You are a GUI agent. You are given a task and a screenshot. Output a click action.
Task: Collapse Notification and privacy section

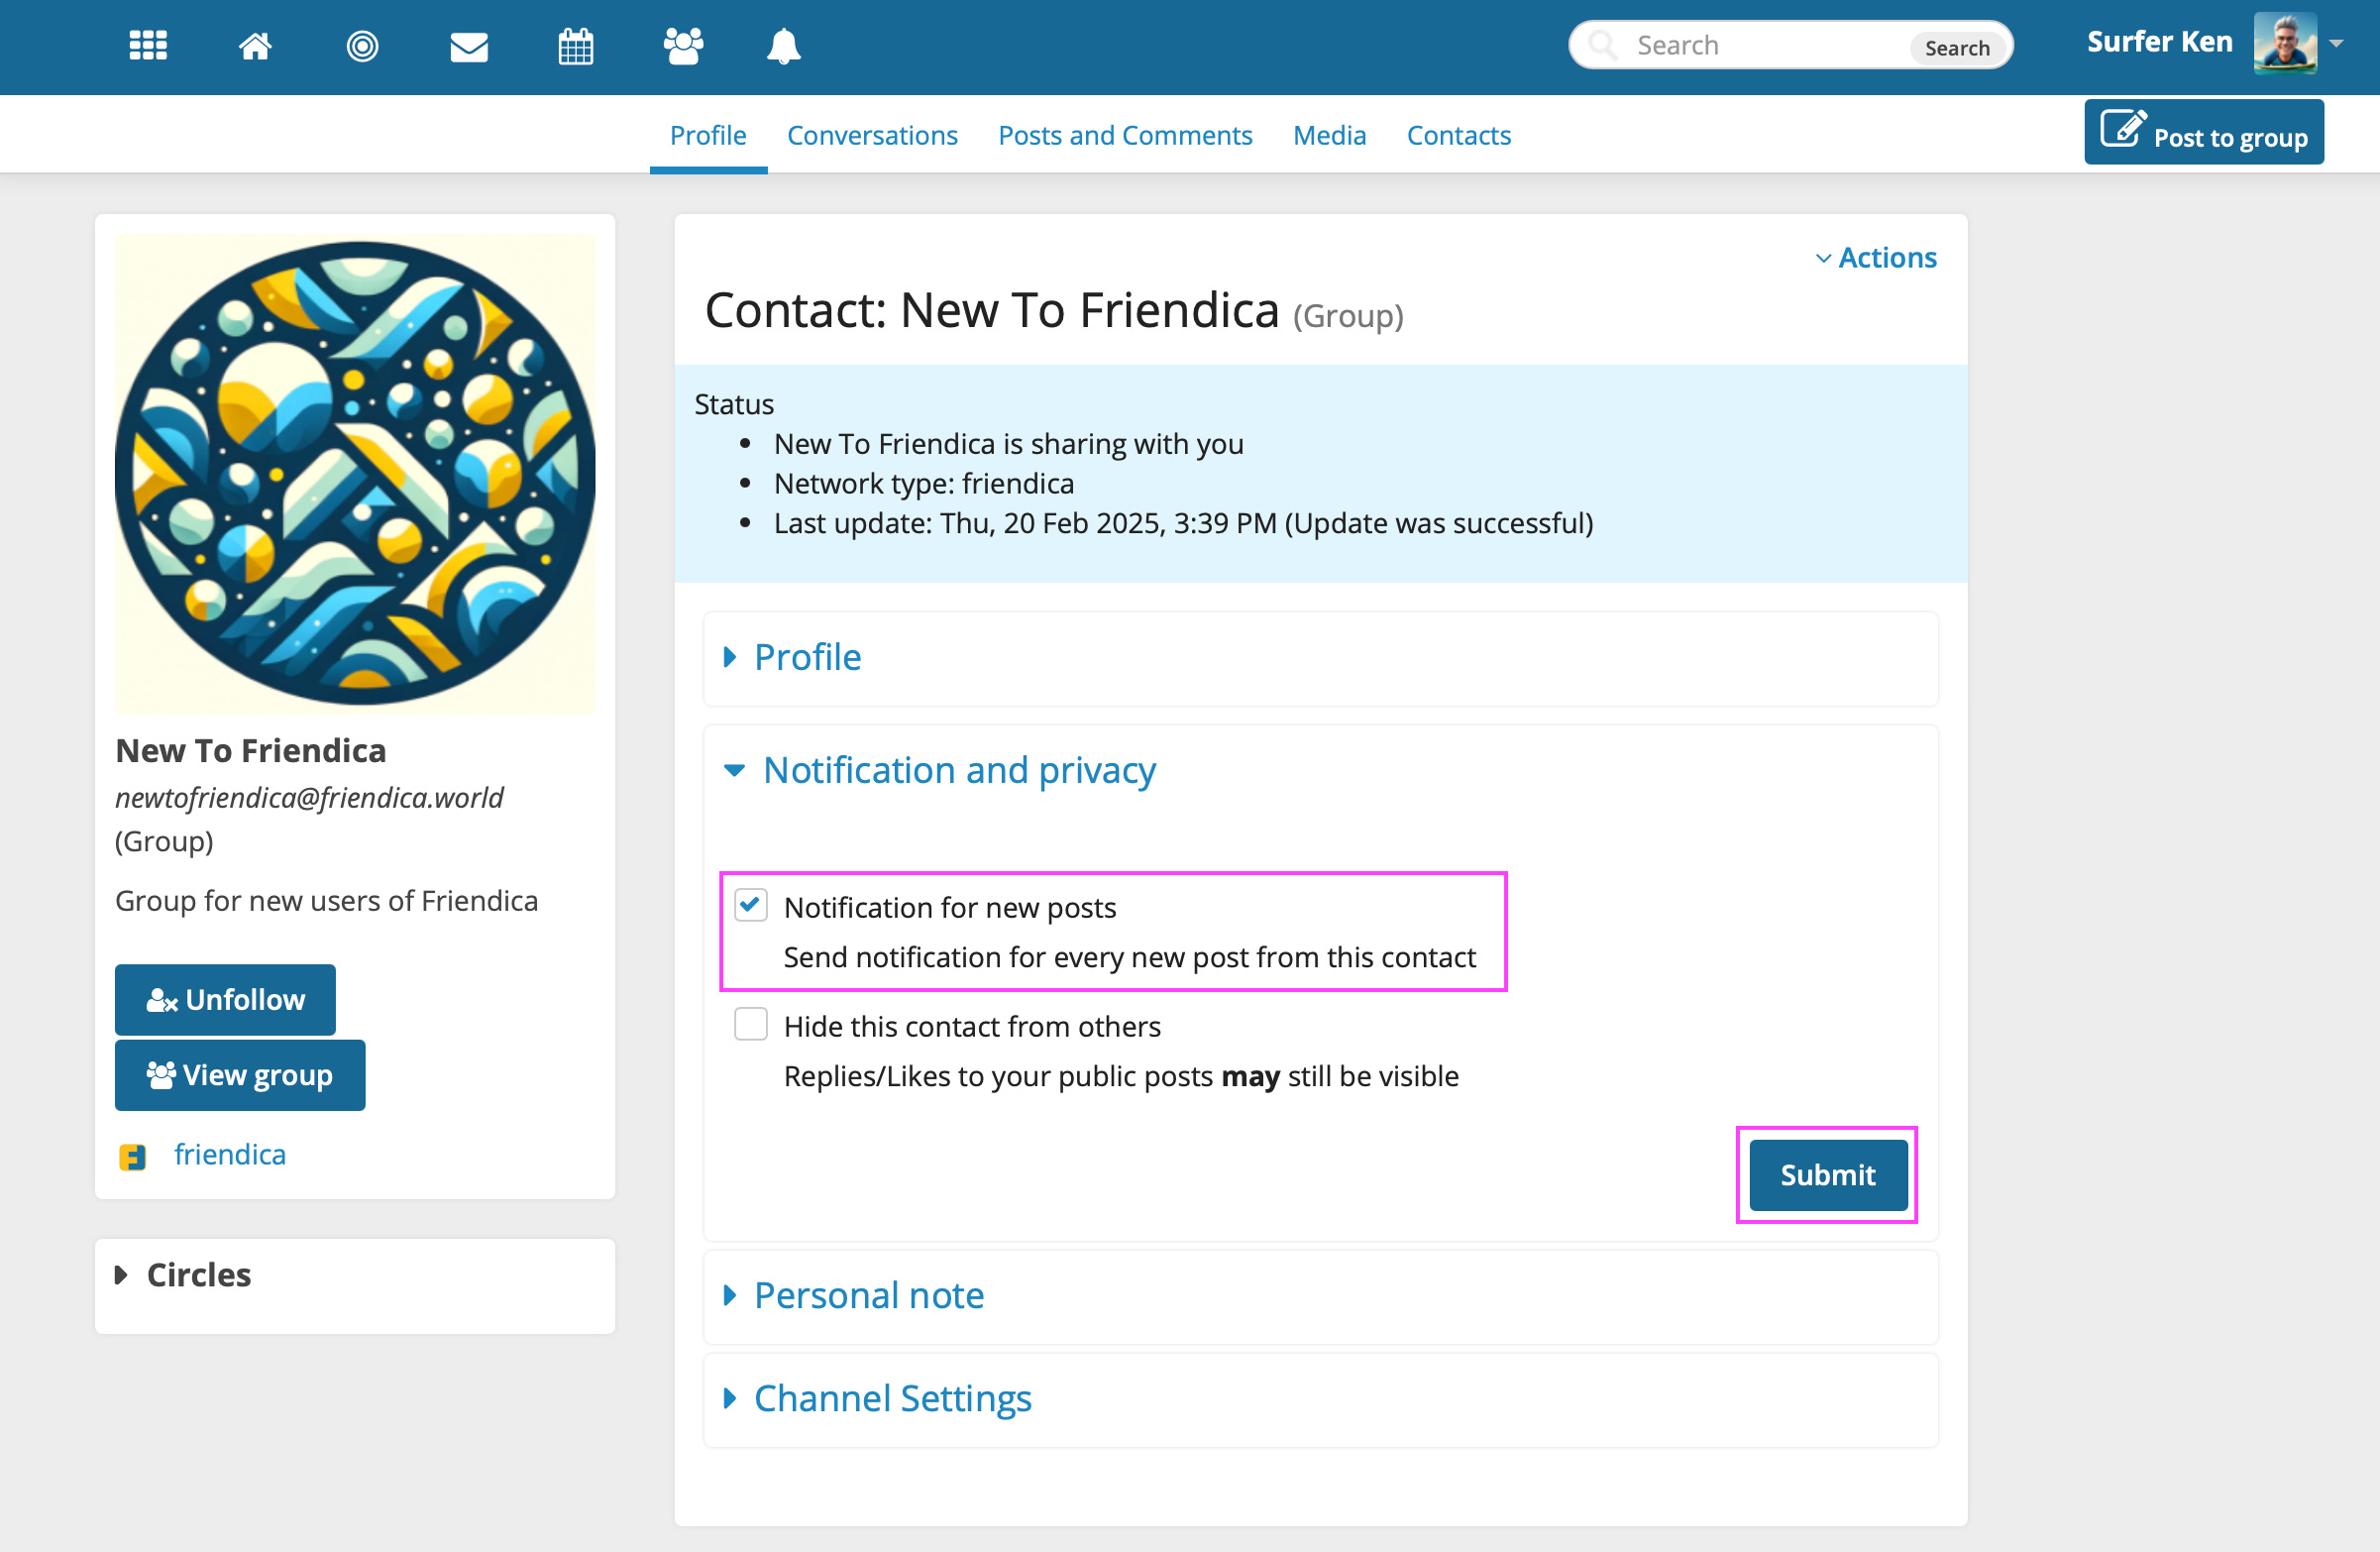tap(939, 770)
